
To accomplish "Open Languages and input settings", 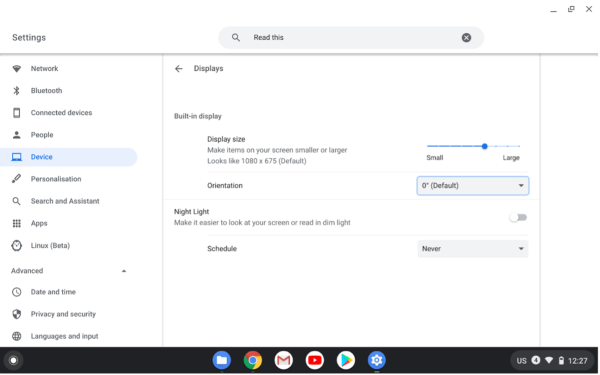I will [x=64, y=336].
